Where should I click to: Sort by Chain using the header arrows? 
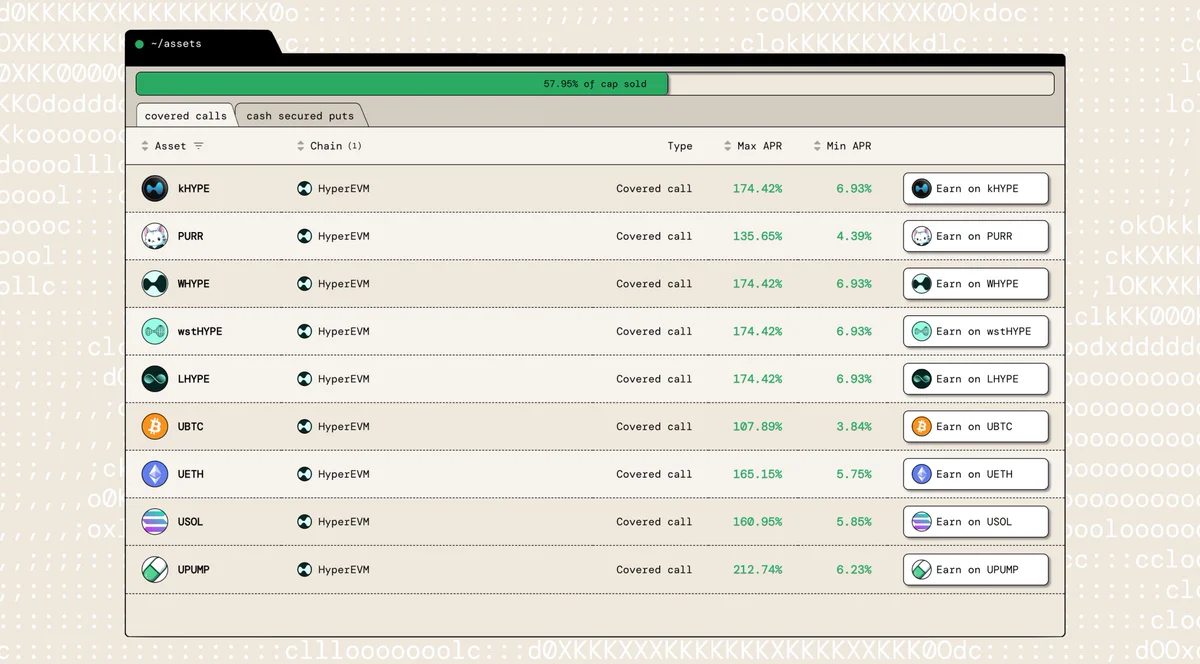tap(301, 146)
